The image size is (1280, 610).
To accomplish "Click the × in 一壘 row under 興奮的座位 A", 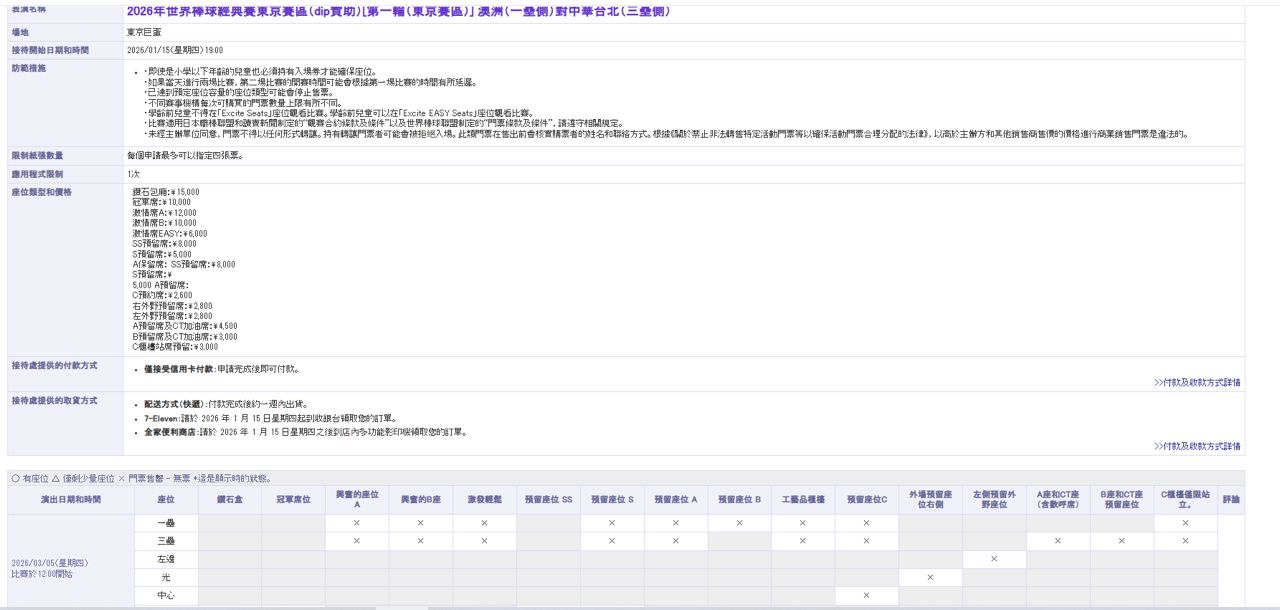I will coord(356,523).
